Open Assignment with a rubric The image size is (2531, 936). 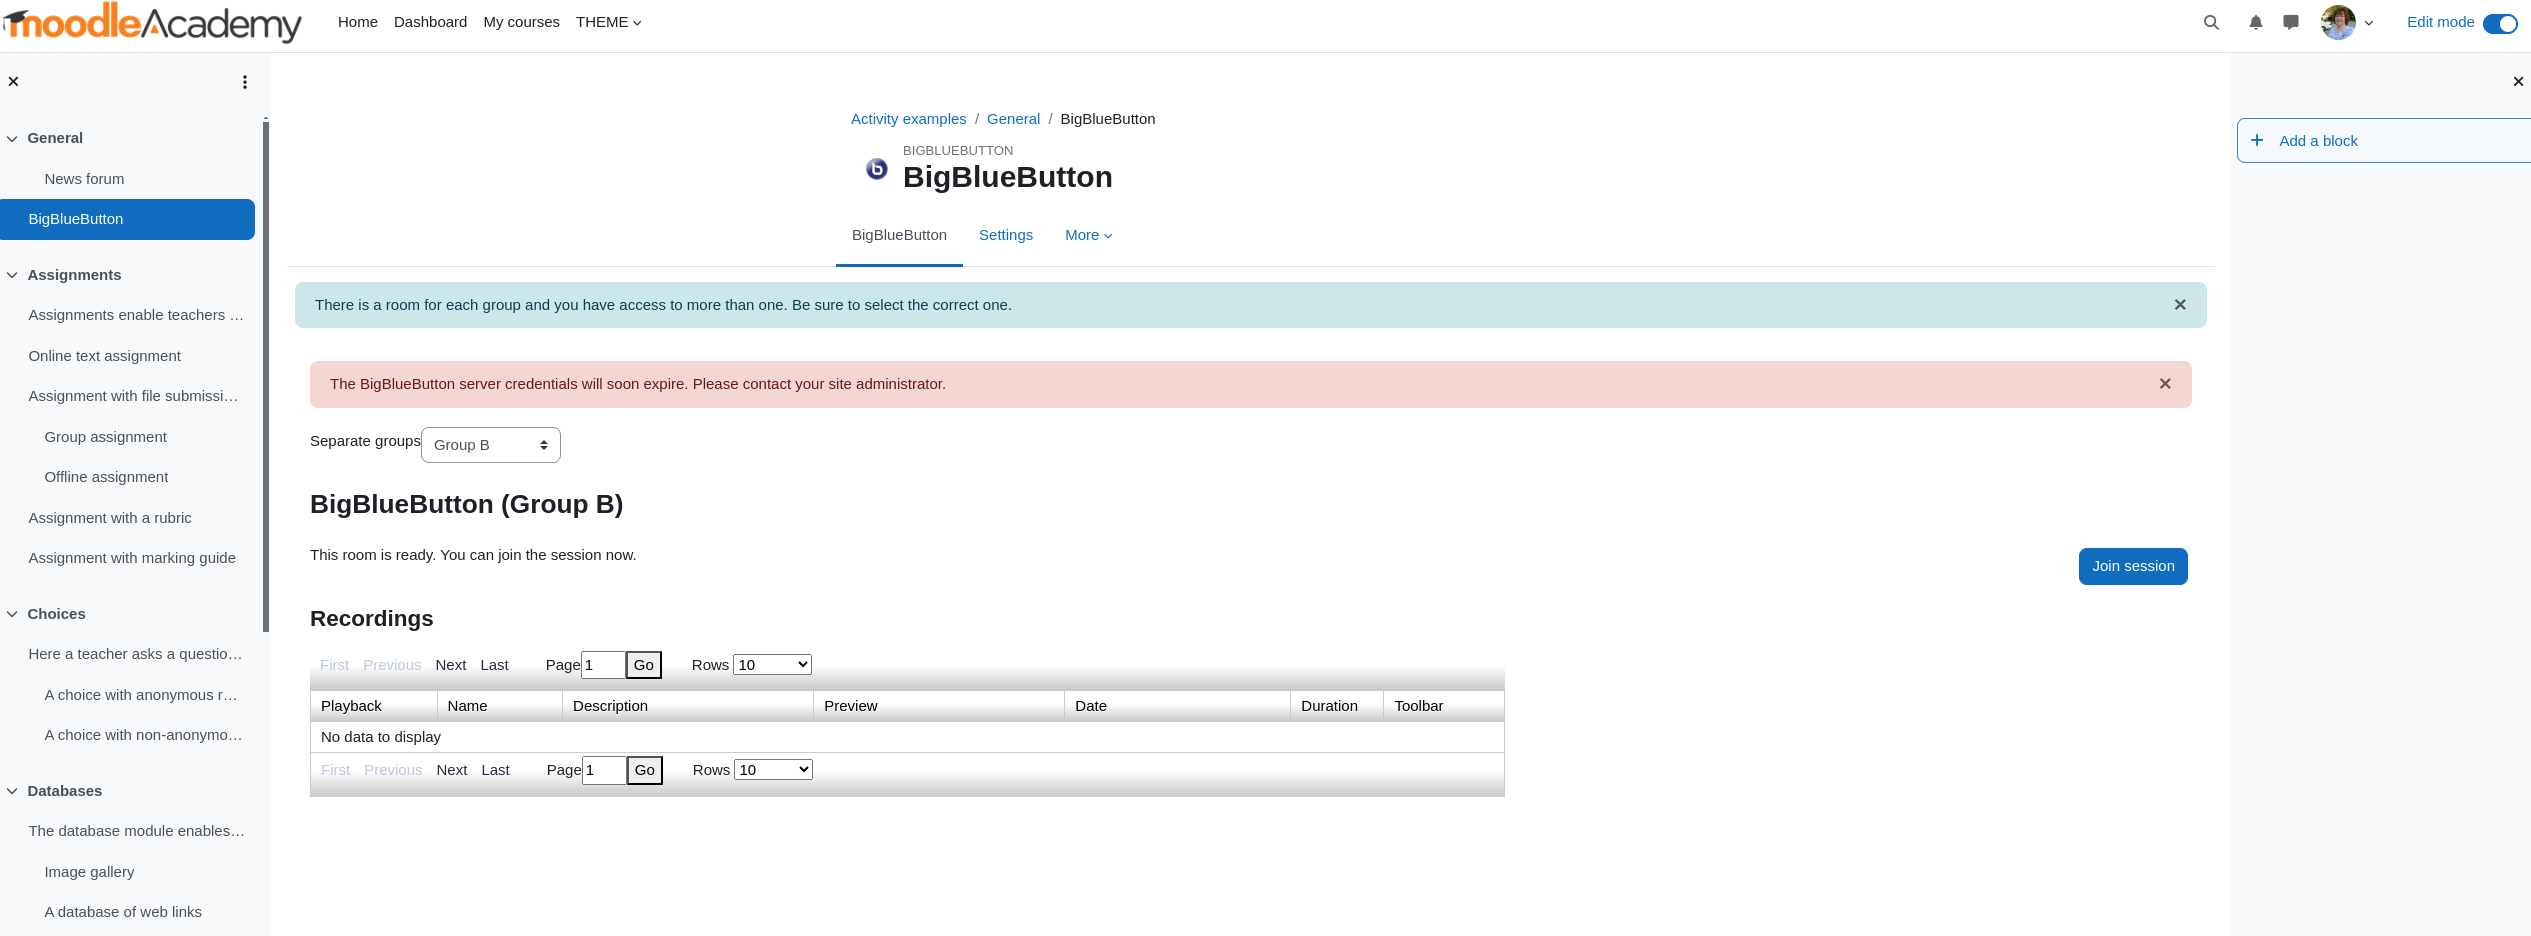(x=110, y=518)
